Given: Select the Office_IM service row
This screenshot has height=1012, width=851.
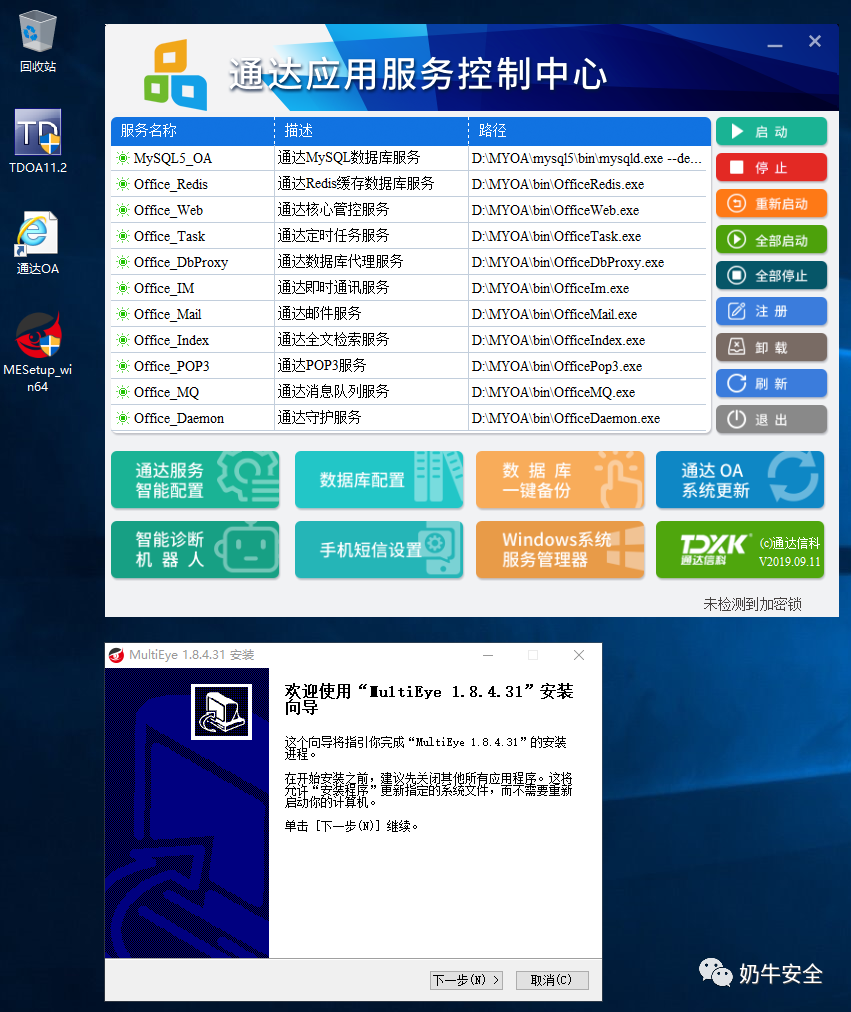Looking at the screenshot, I should click(x=410, y=288).
